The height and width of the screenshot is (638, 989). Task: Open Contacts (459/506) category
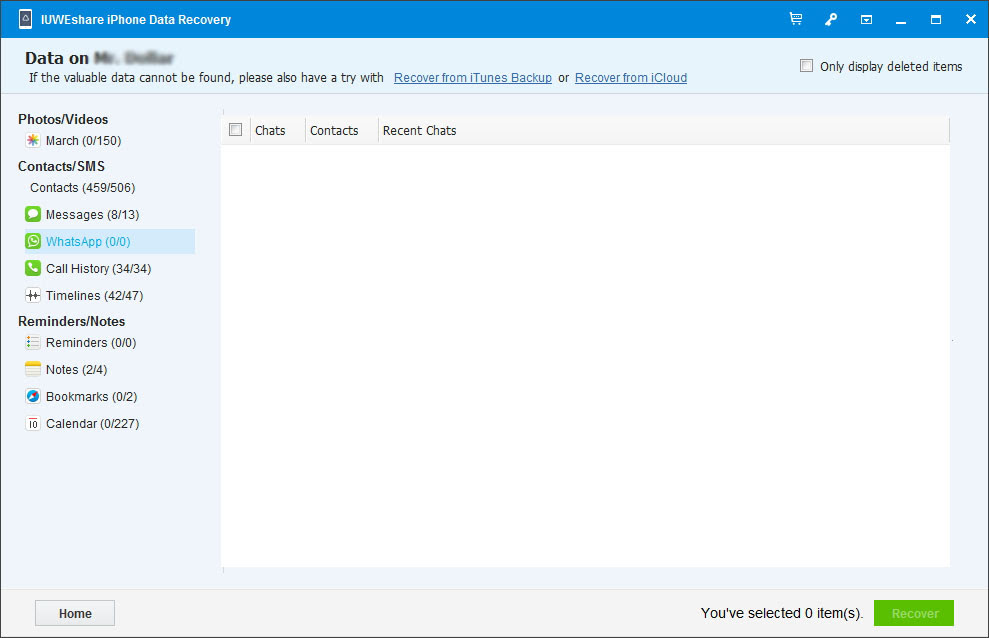click(x=83, y=188)
